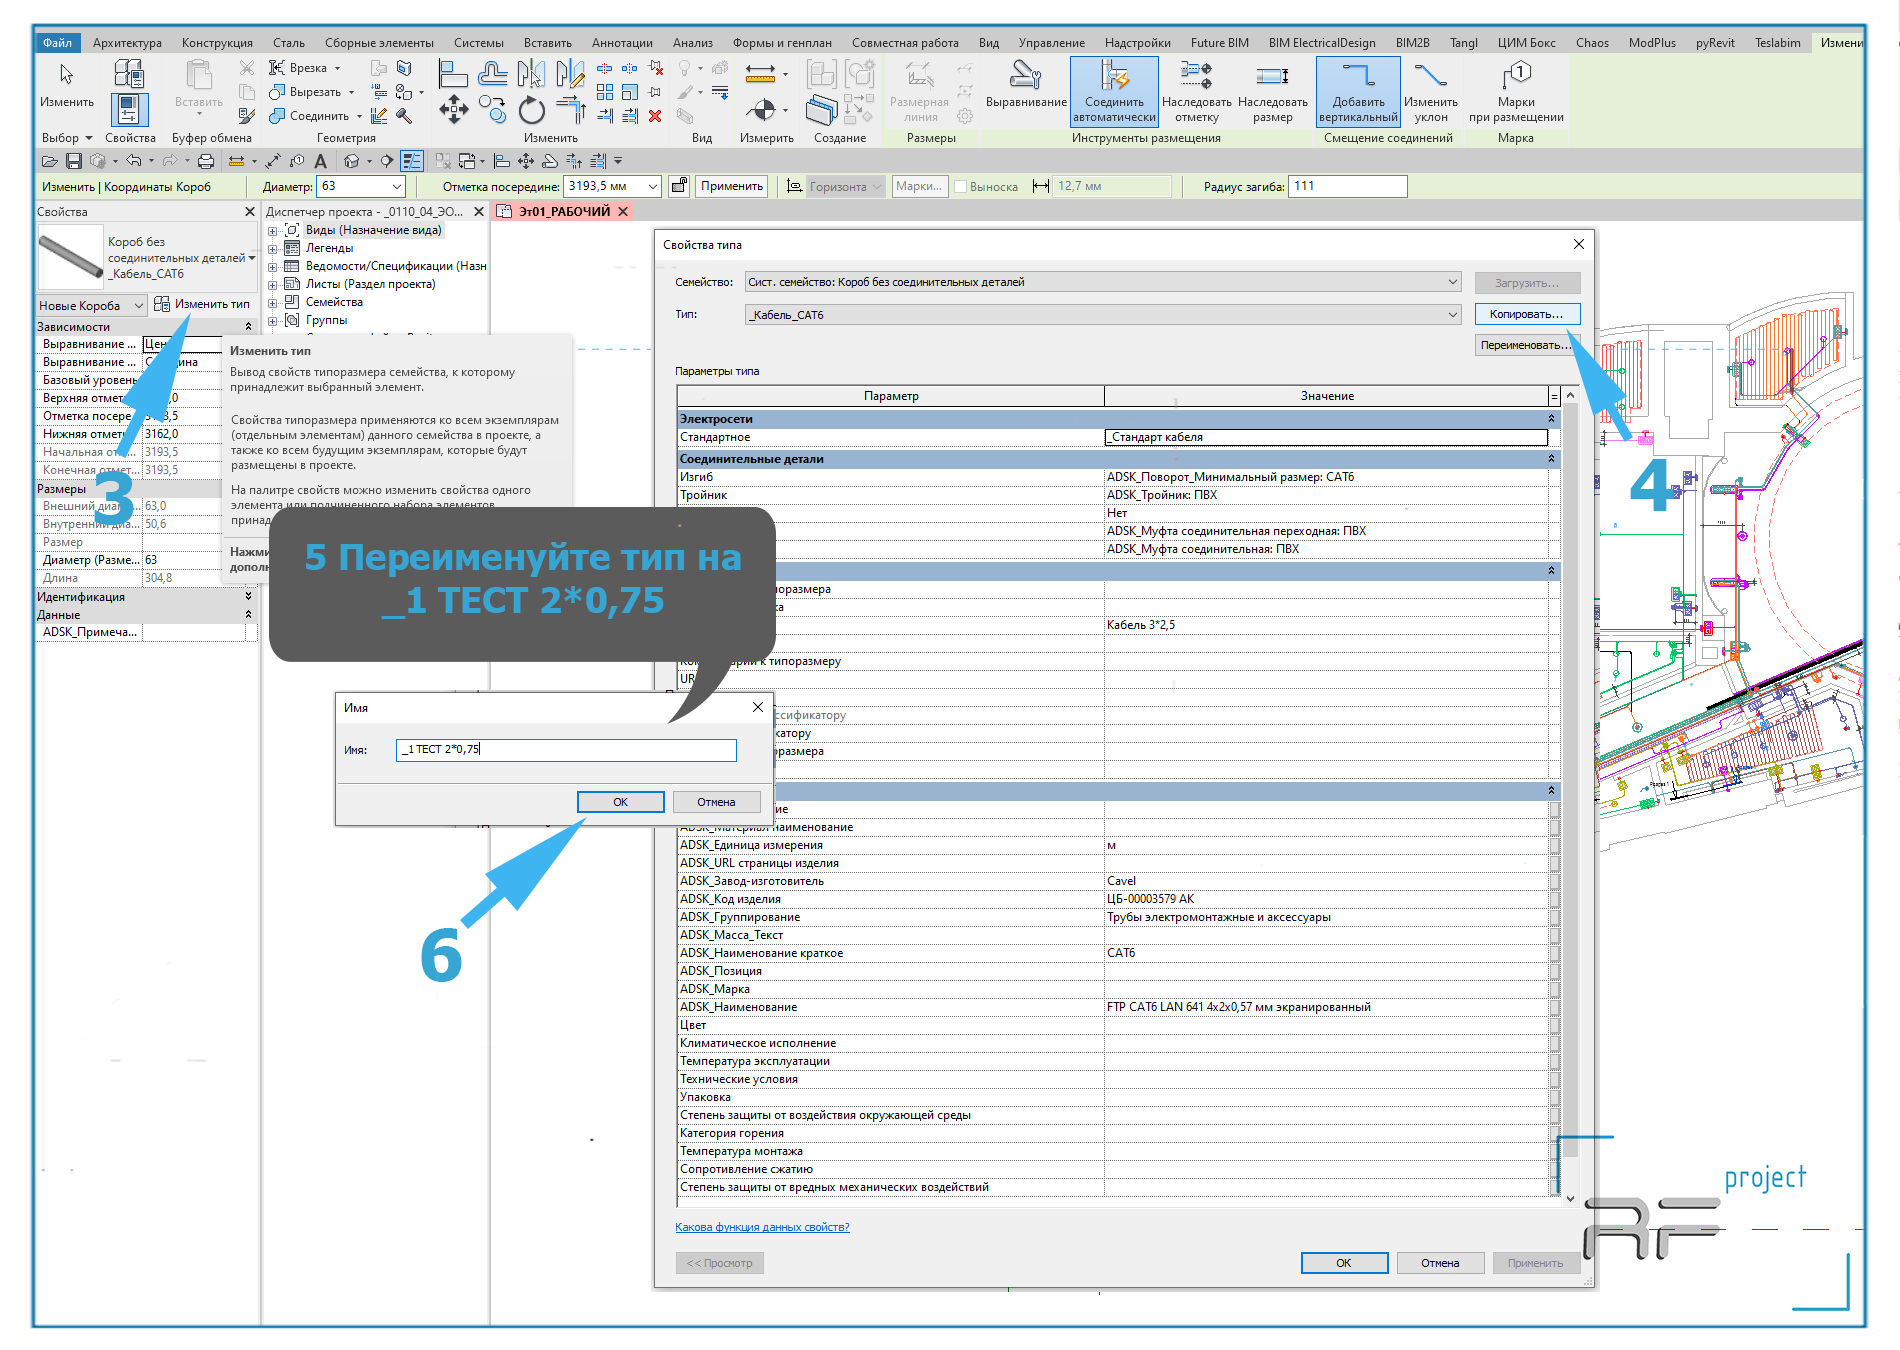Screen dimensions: 1900x1350
Task: Select the Align tool
Action: (x=453, y=73)
